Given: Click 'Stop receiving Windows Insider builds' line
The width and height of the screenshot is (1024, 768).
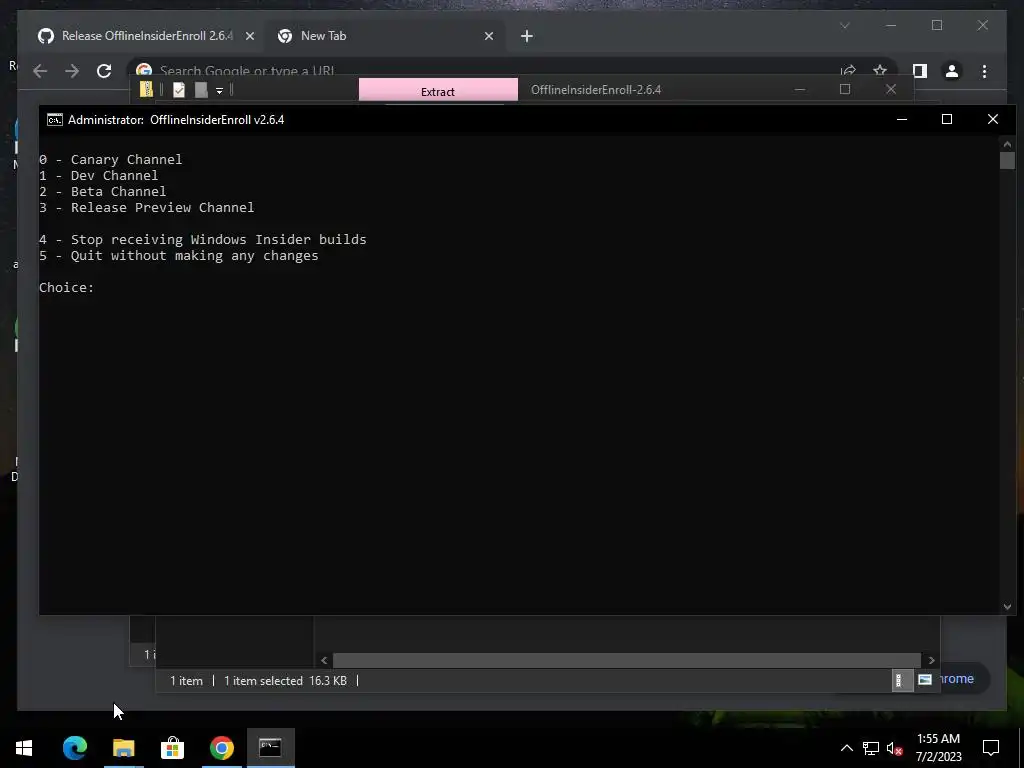Looking at the screenshot, I should click(202, 240).
